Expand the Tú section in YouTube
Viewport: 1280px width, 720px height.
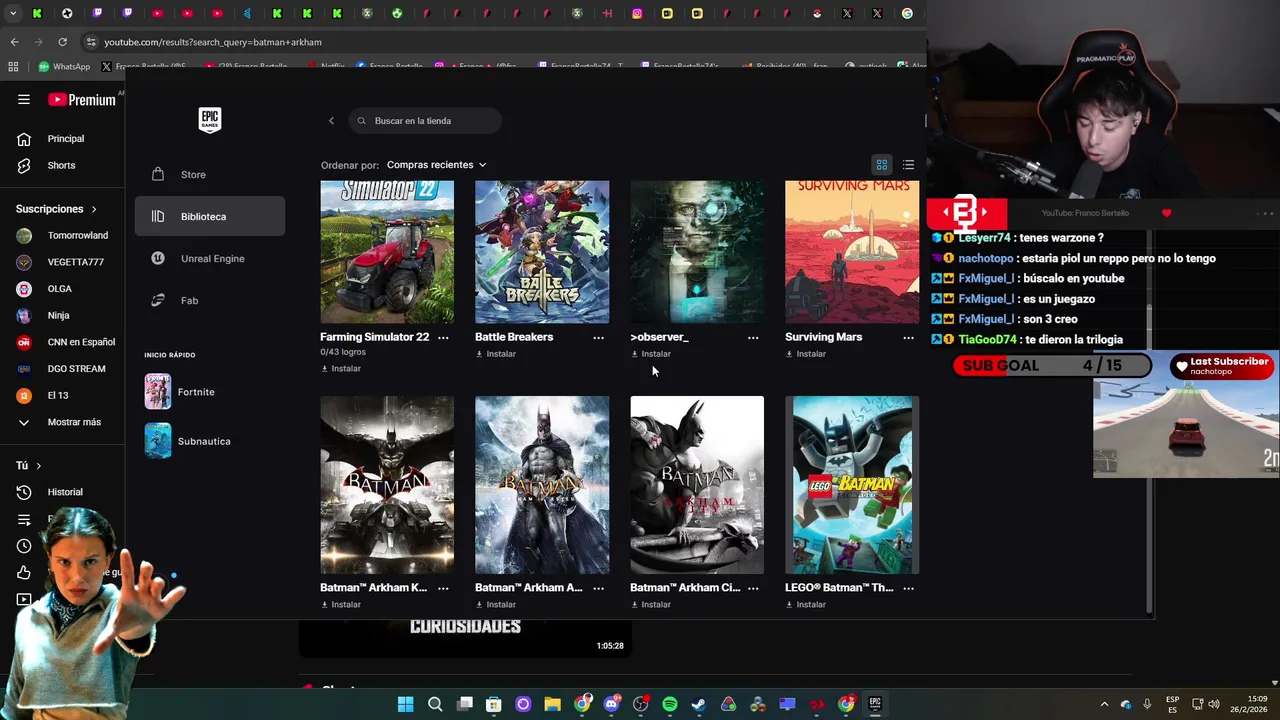click(28, 466)
